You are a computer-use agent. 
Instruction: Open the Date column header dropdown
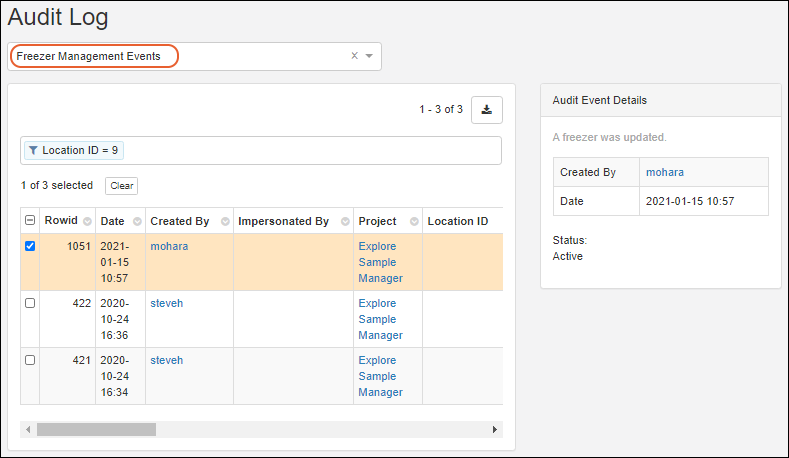click(135, 222)
